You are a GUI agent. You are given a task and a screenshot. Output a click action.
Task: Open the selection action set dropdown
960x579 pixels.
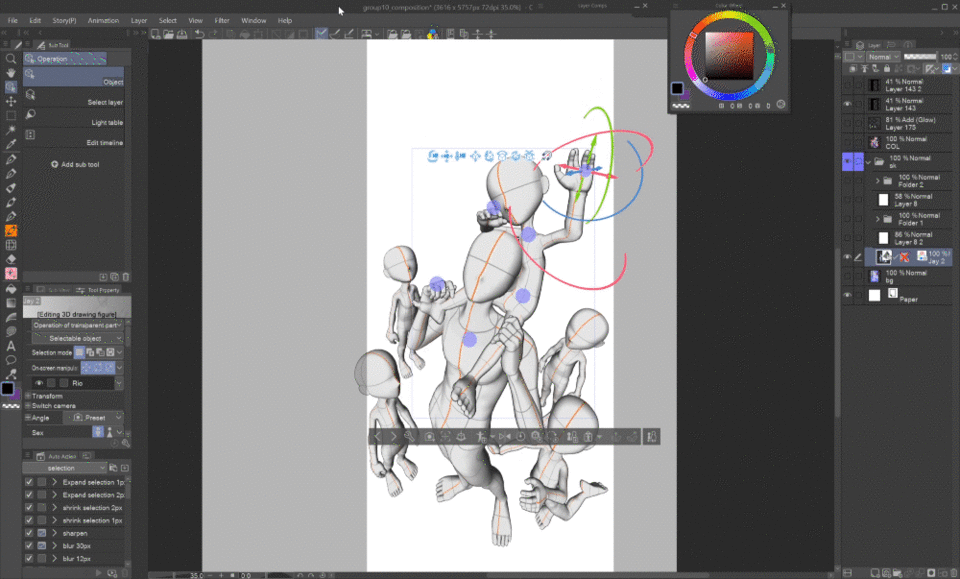point(64,468)
